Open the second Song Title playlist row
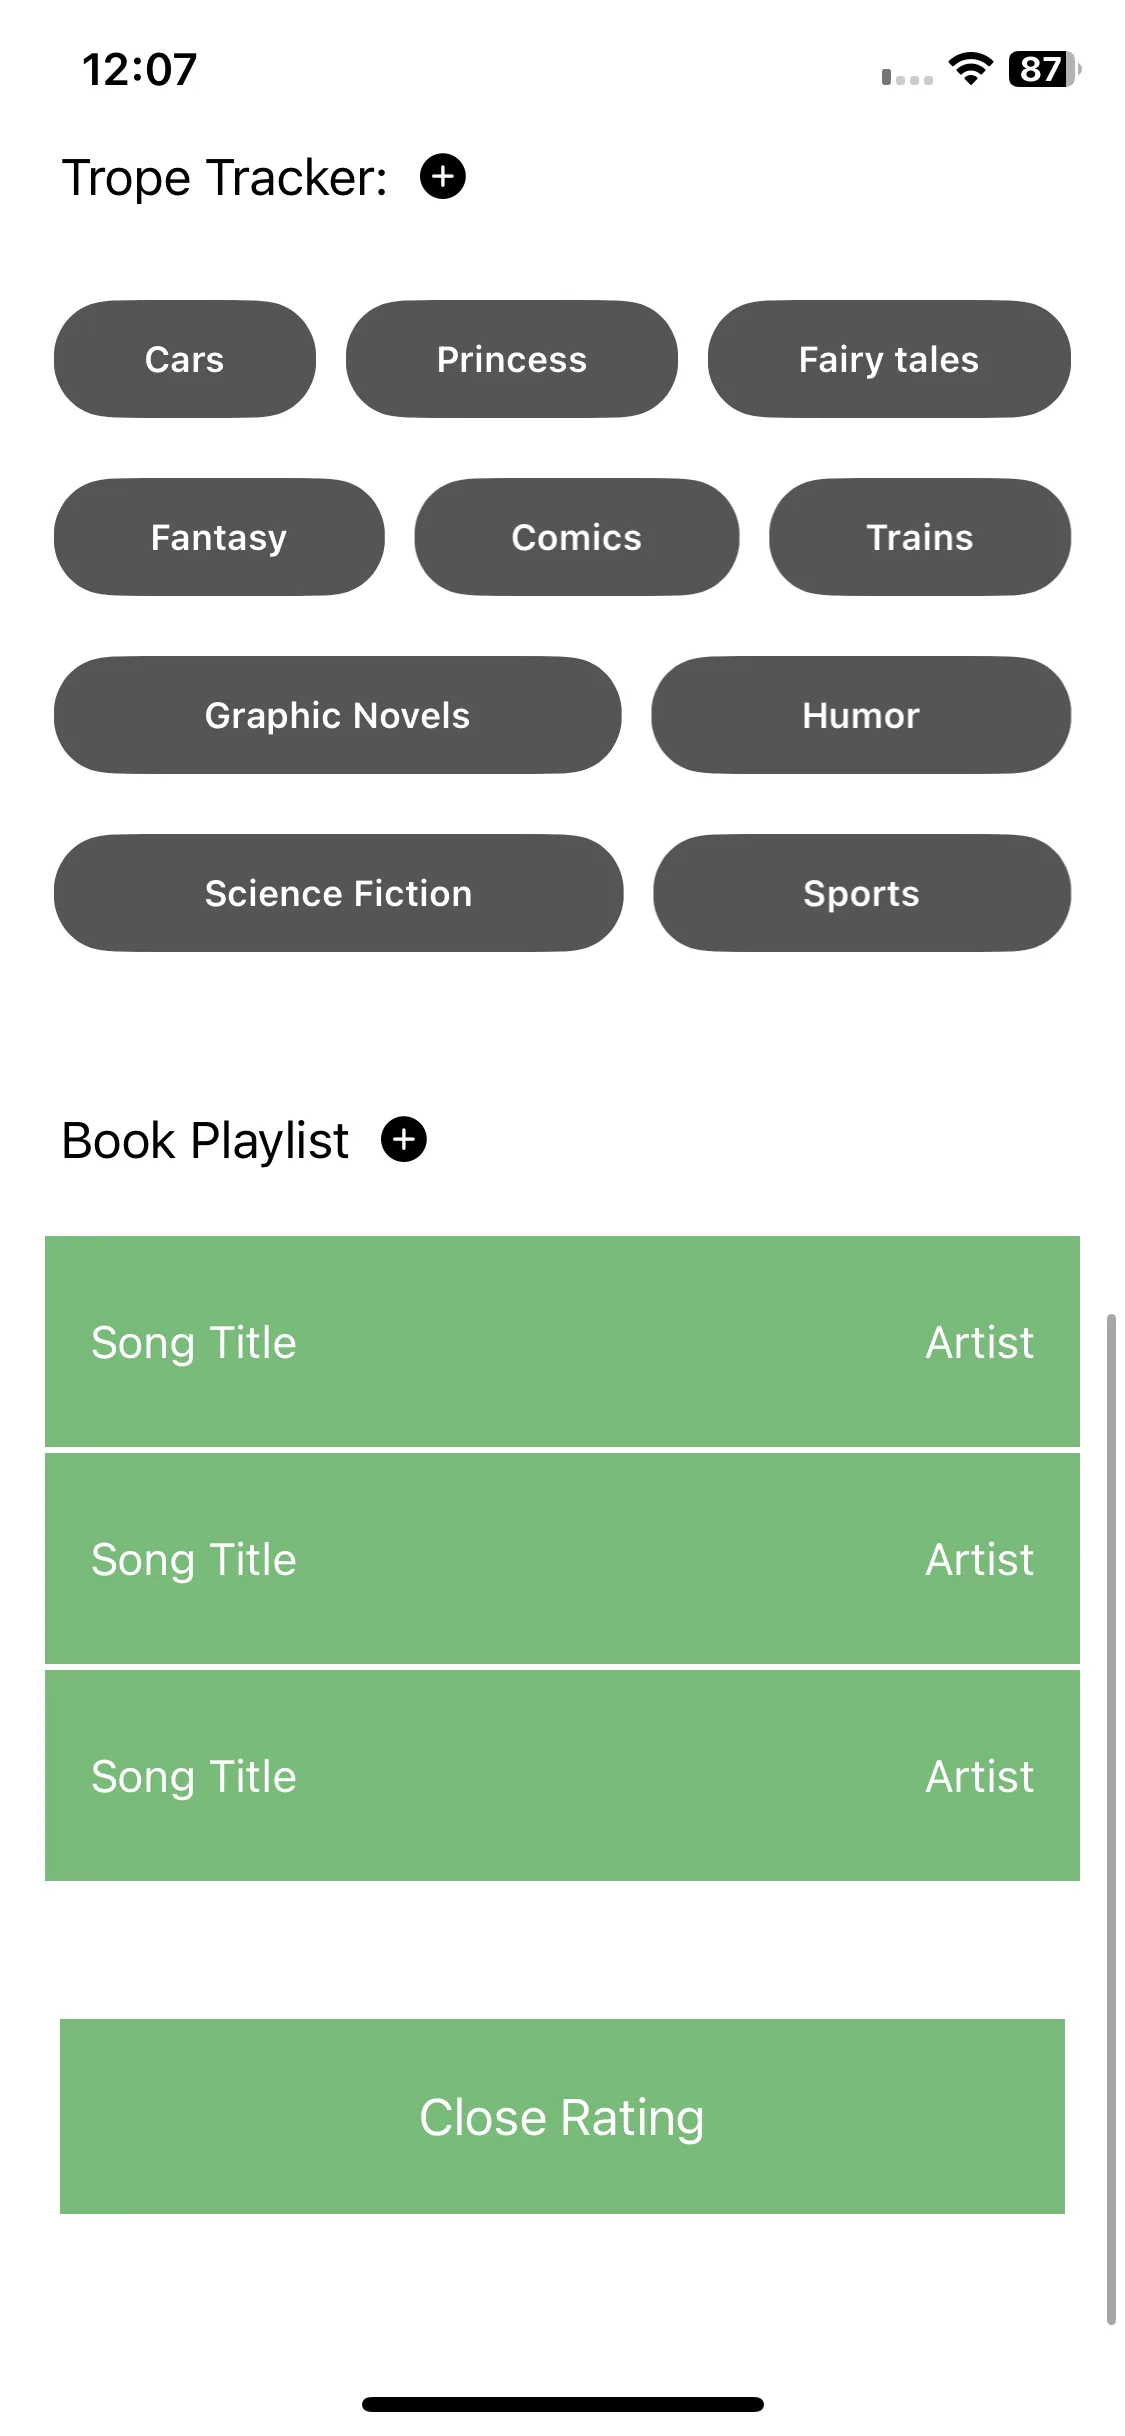Screen dimensions: 1125x2436 562,1559
